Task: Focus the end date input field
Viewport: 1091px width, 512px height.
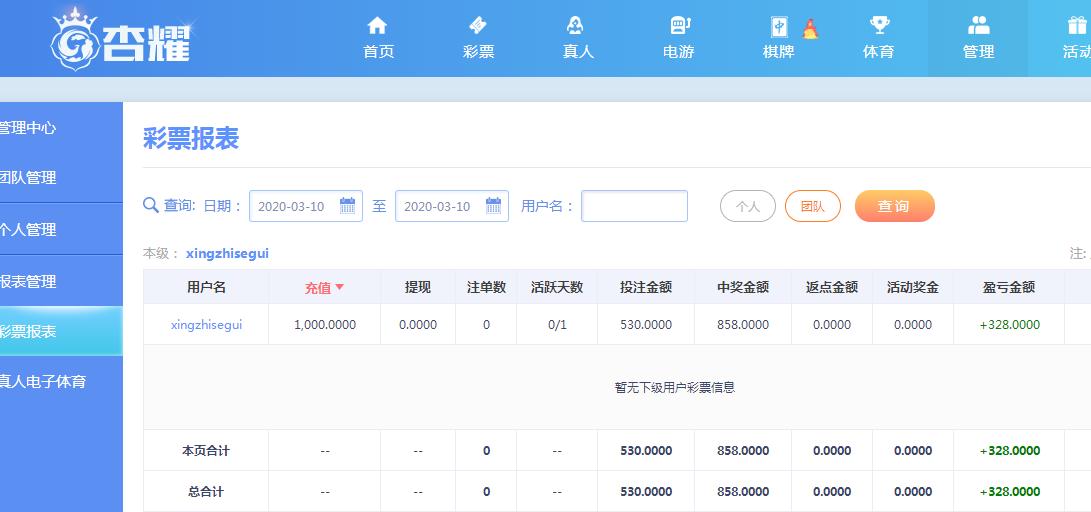Action: 452,206
